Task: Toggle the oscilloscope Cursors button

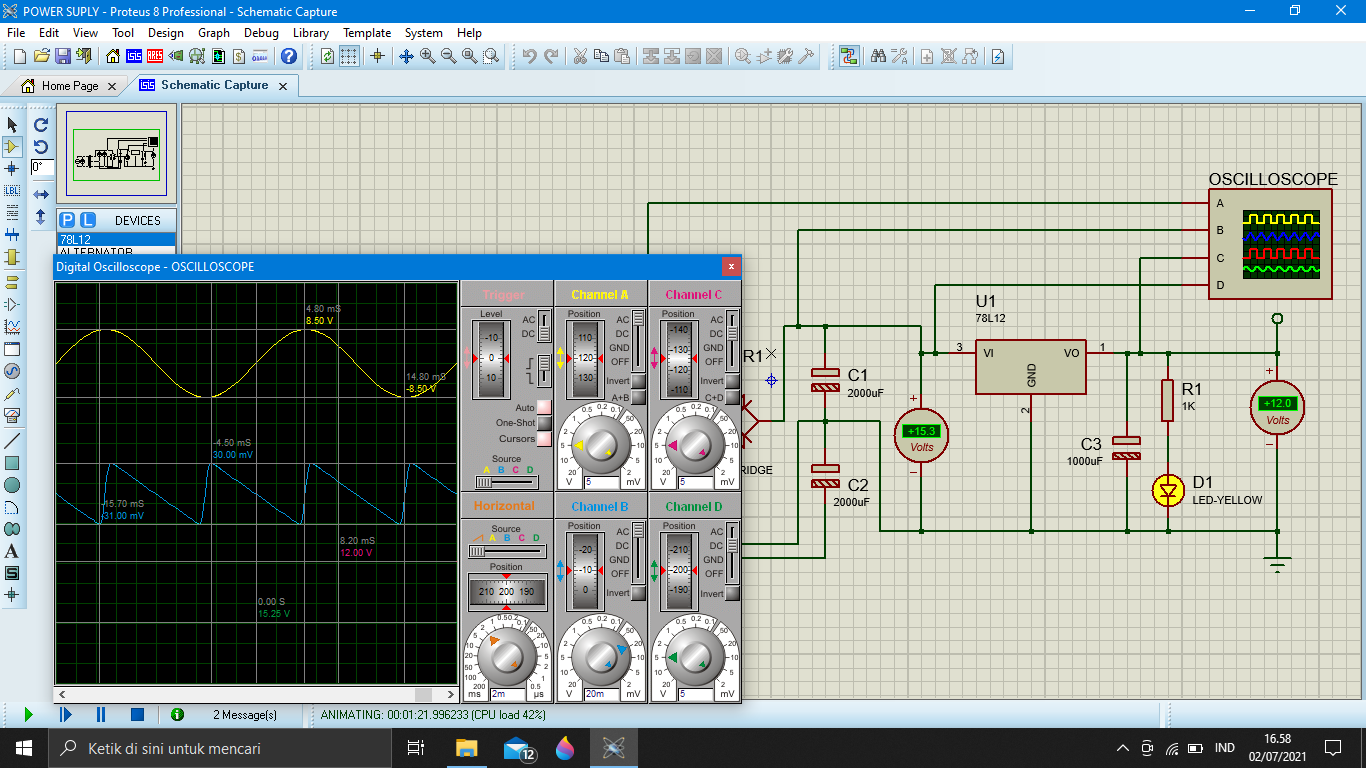Action: [544, 439]
